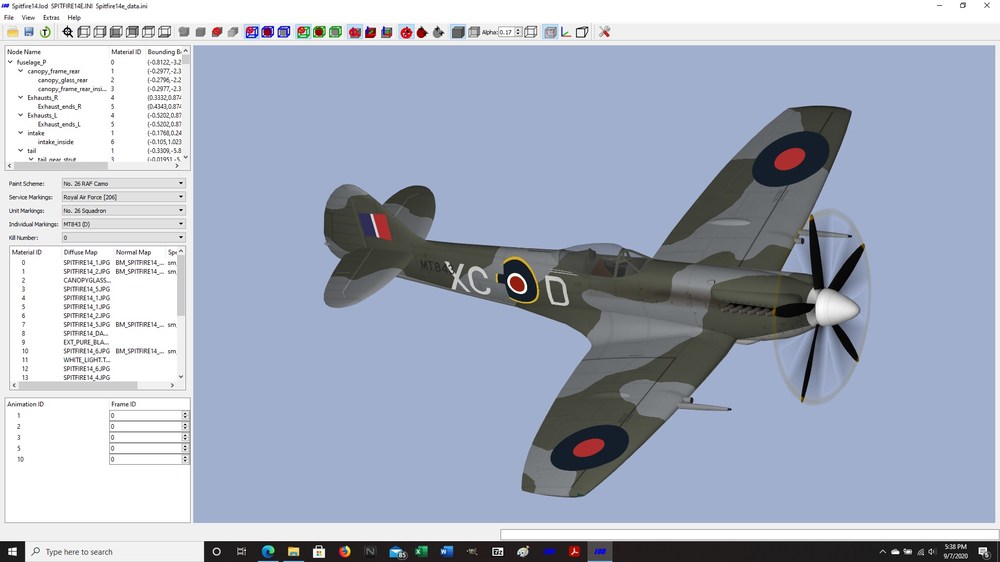
Task: Select the WHITE_LIGHT material row
Action: (x=94, y=360)
